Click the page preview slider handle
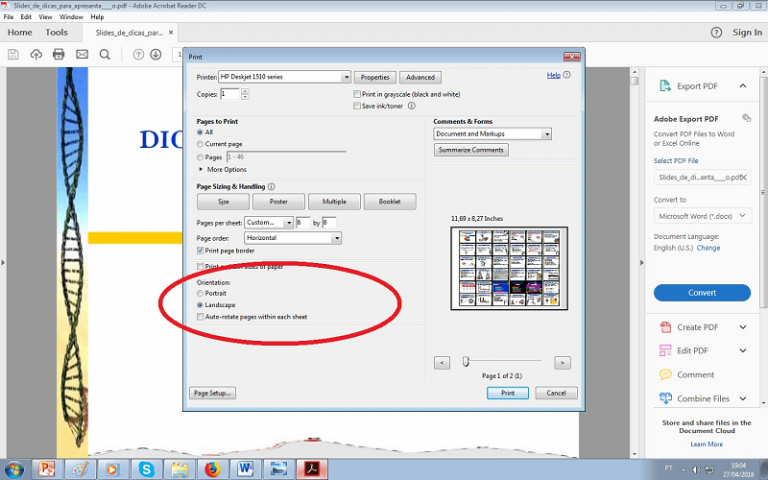The image size is (768, 480). (x=466, y=362)
